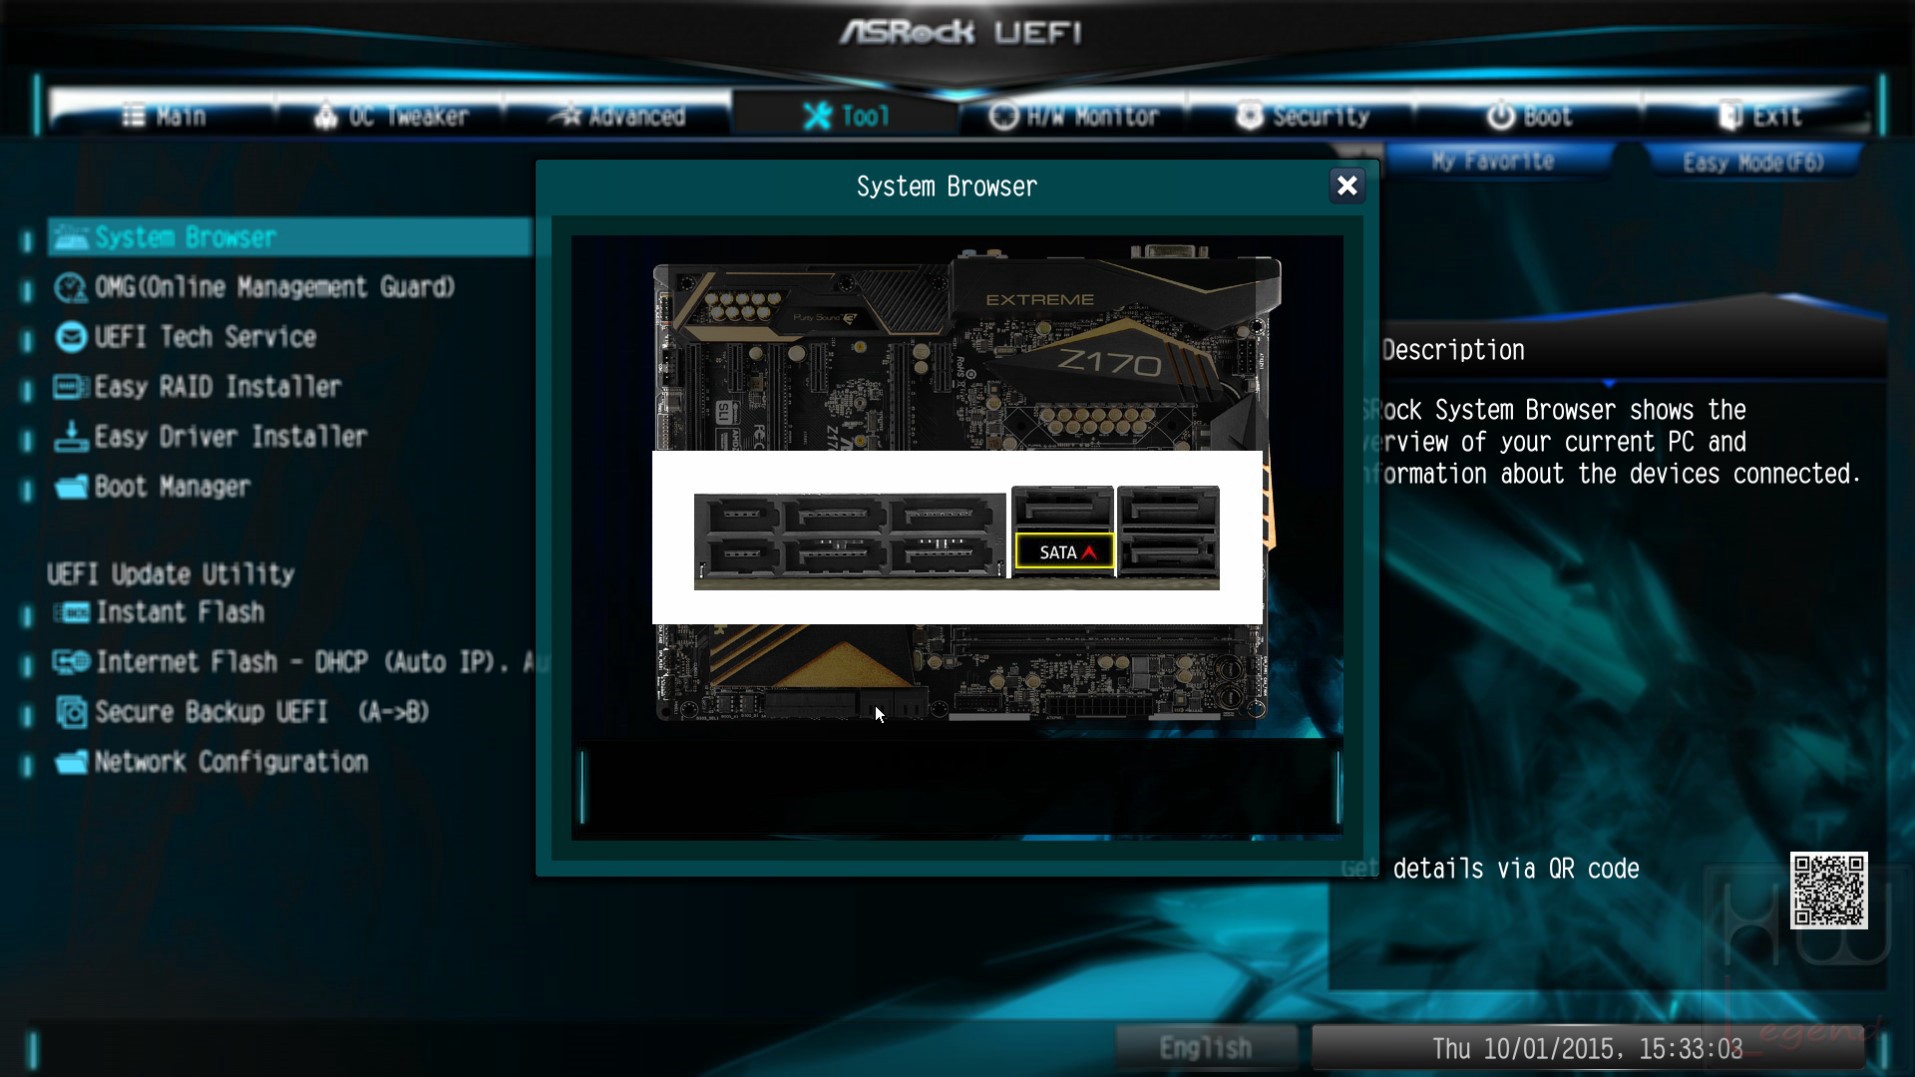The width and height of the screenshot is (1915, 1077).
Task: Click the highlighted SATA port label
Action: coord(1064,552)
